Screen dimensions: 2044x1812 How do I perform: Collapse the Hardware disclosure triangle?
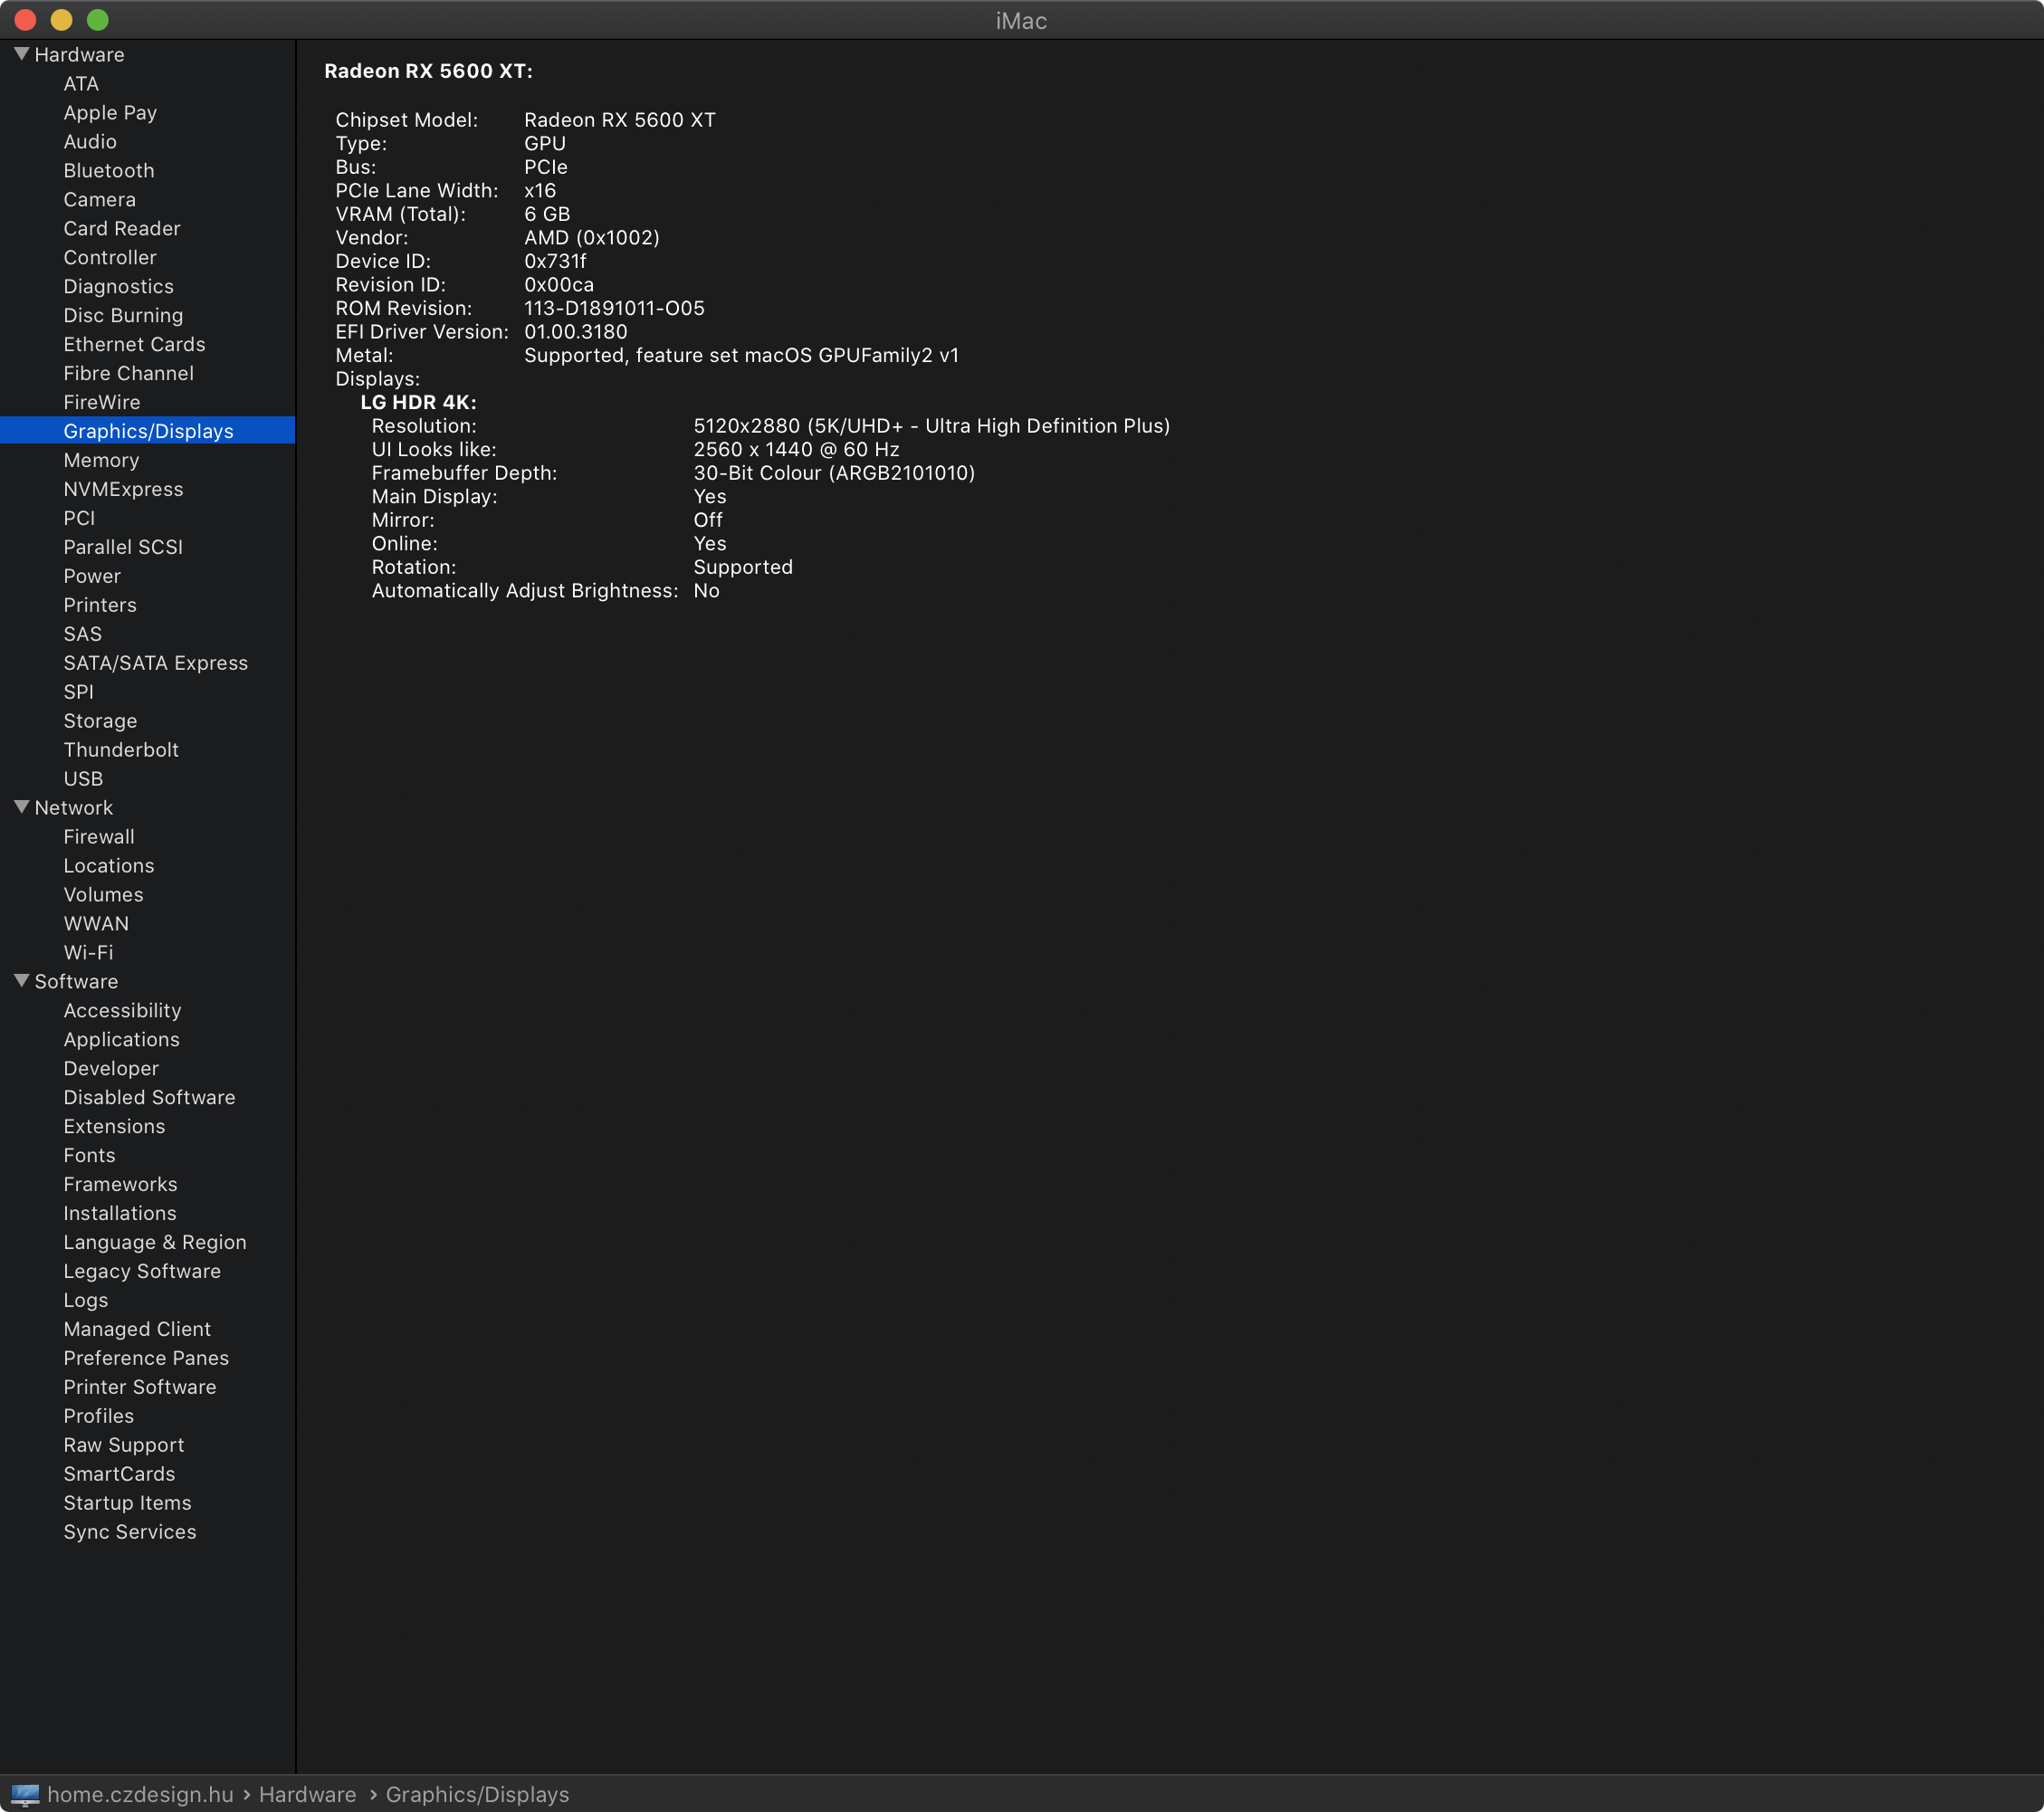coord(21,54)
